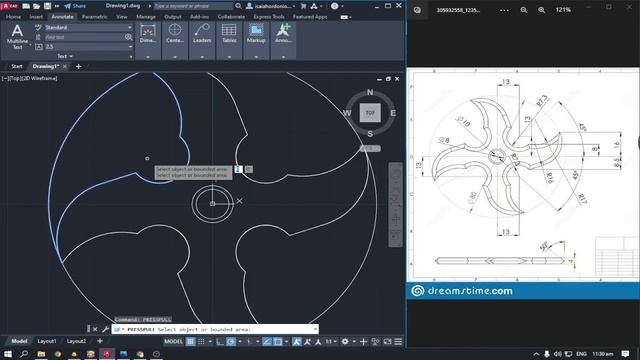
Task: Click the Autodesk App Store cart icon
Action: tap(303, 6)
